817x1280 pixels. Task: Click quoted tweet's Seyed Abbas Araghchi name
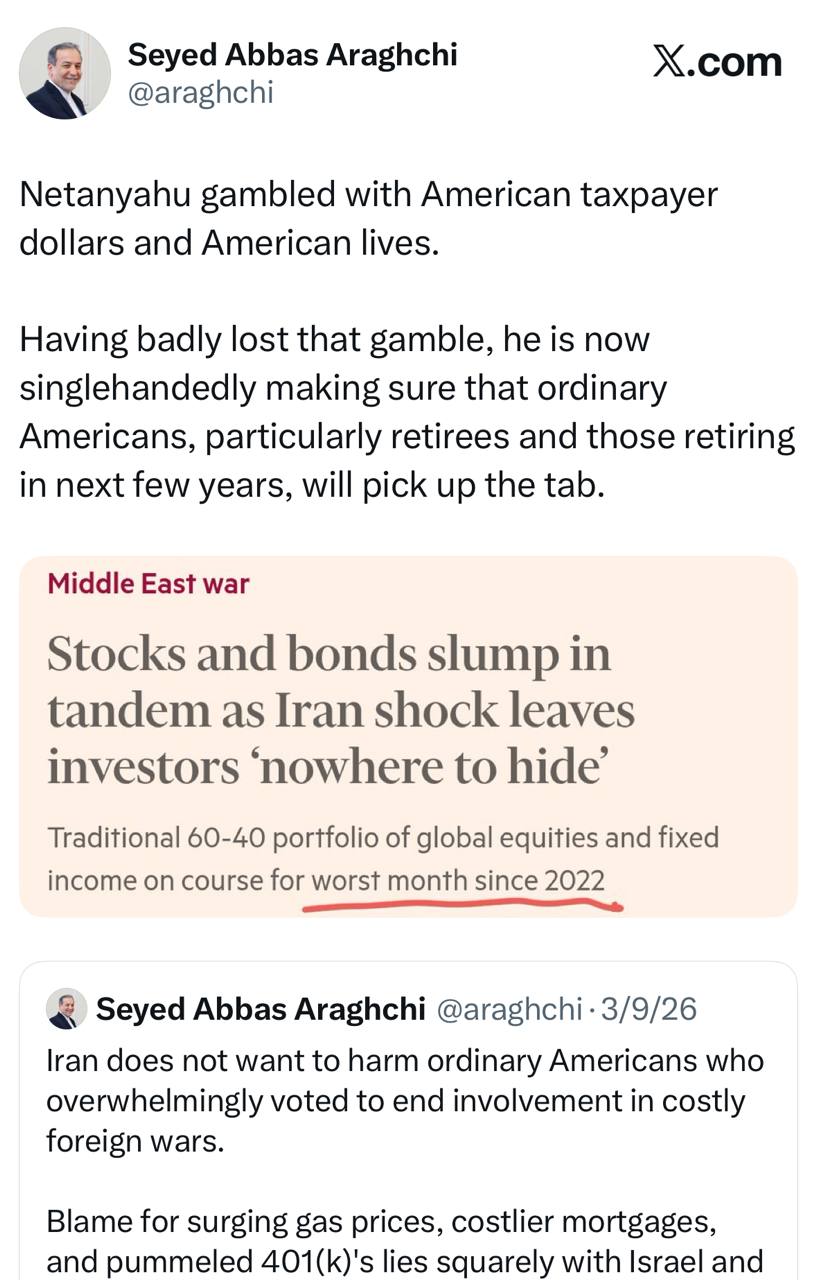(x=260, y=1009)
